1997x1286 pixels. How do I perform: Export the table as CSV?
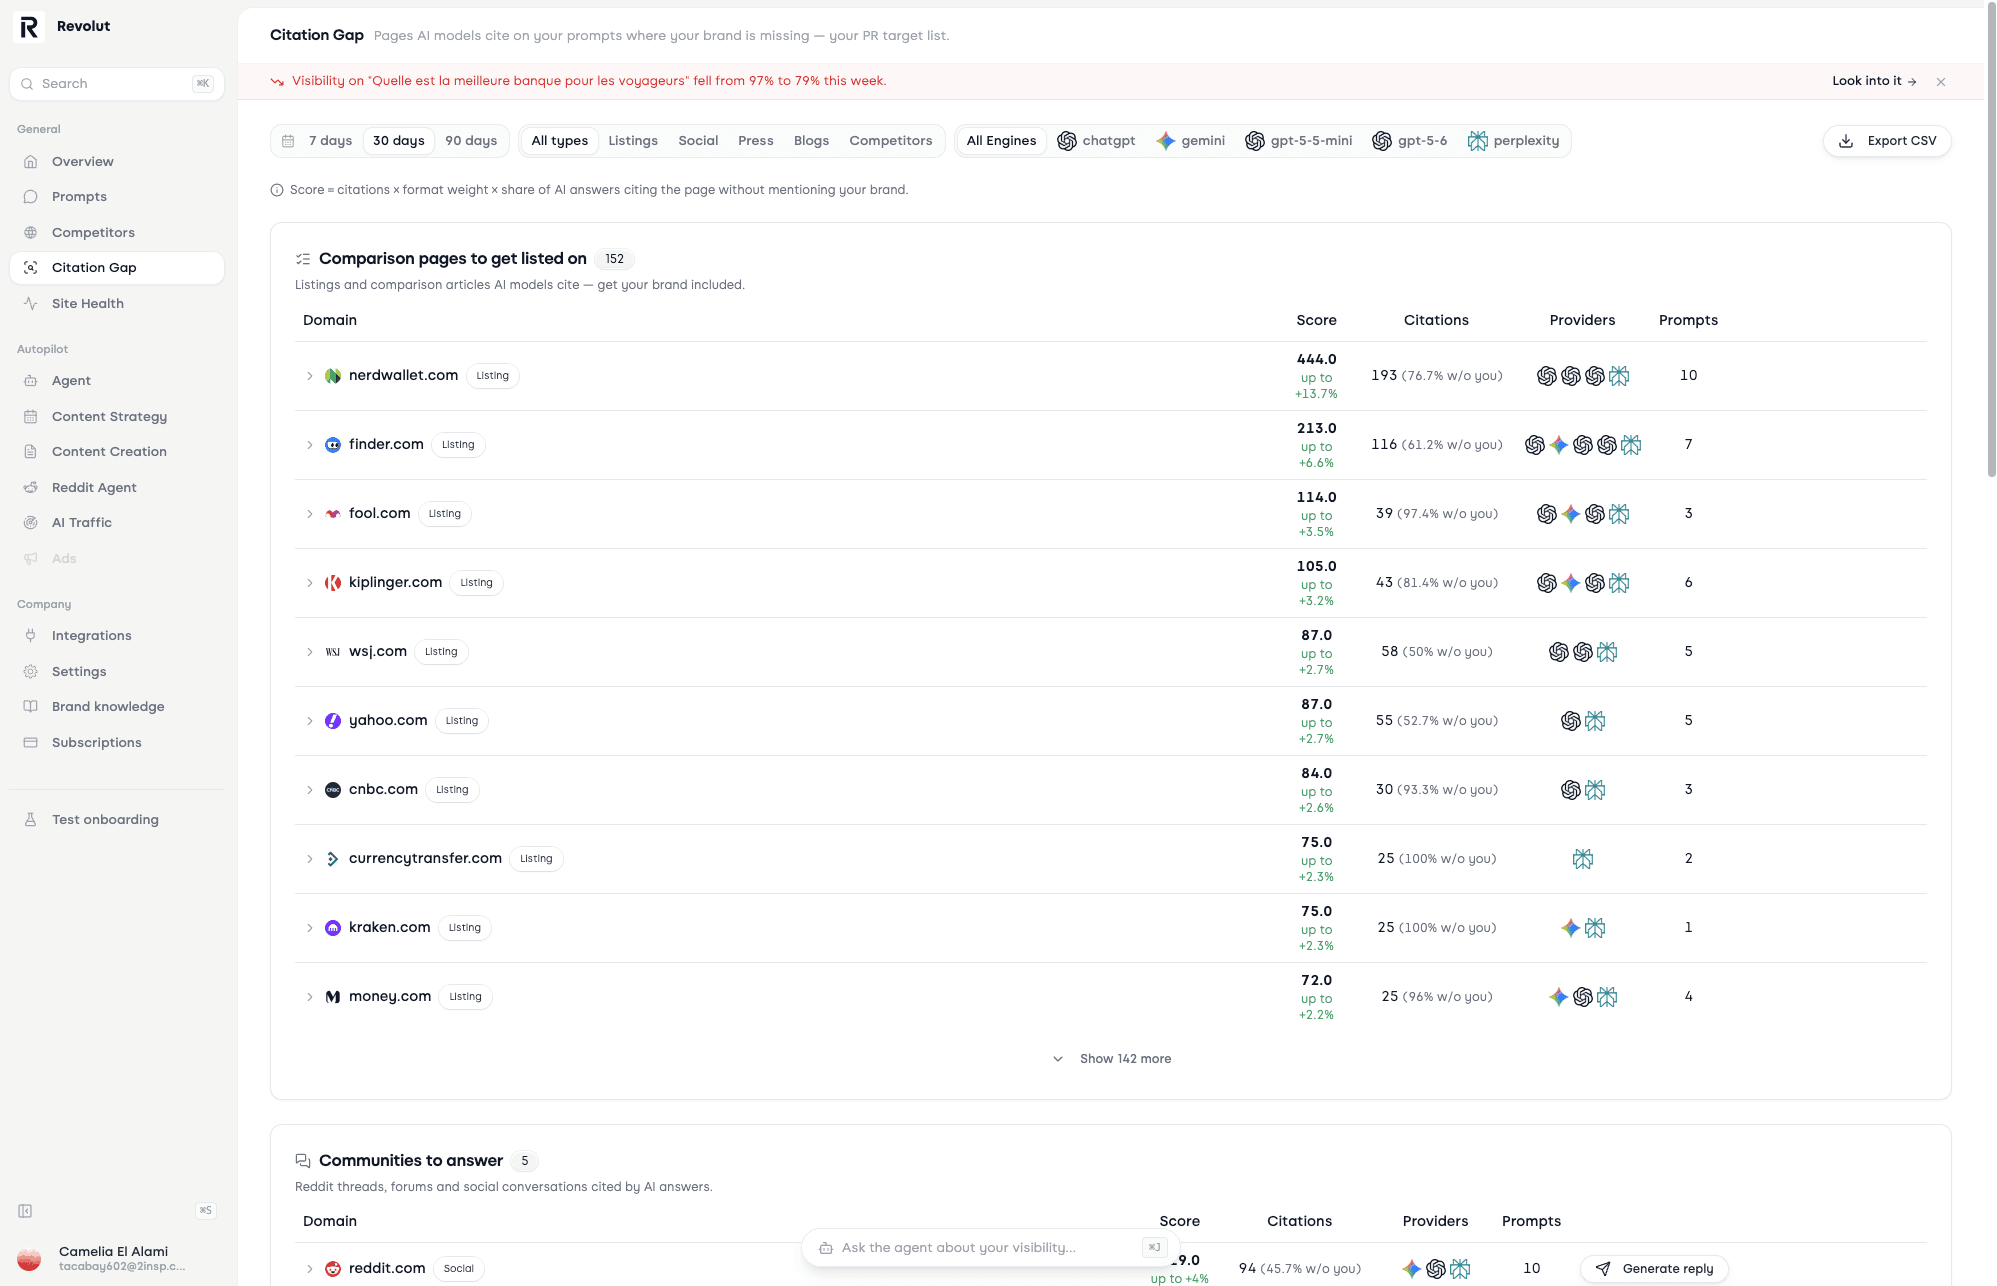1887,141
